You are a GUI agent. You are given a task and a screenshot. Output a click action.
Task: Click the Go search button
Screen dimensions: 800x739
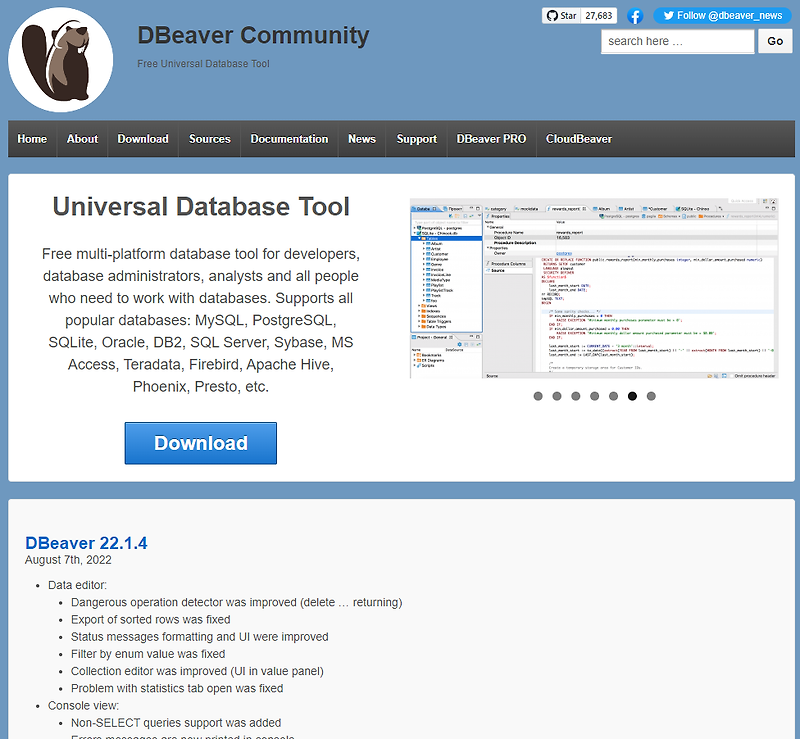tap(775, 41)
